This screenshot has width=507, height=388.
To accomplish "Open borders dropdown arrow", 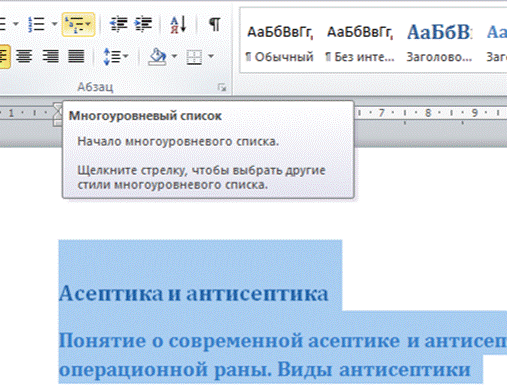I will point(211,56).
